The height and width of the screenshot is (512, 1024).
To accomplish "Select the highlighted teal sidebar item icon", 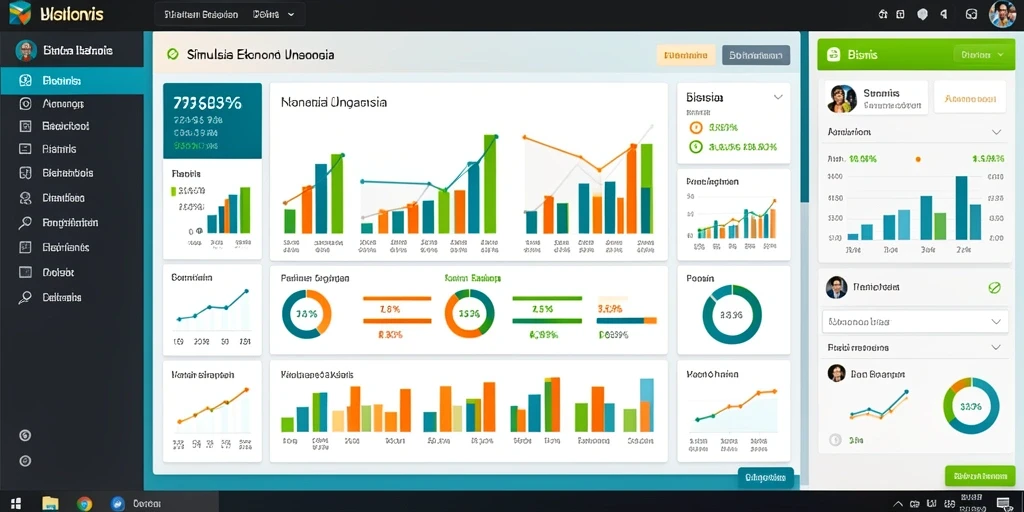I will tap(25, 81).
